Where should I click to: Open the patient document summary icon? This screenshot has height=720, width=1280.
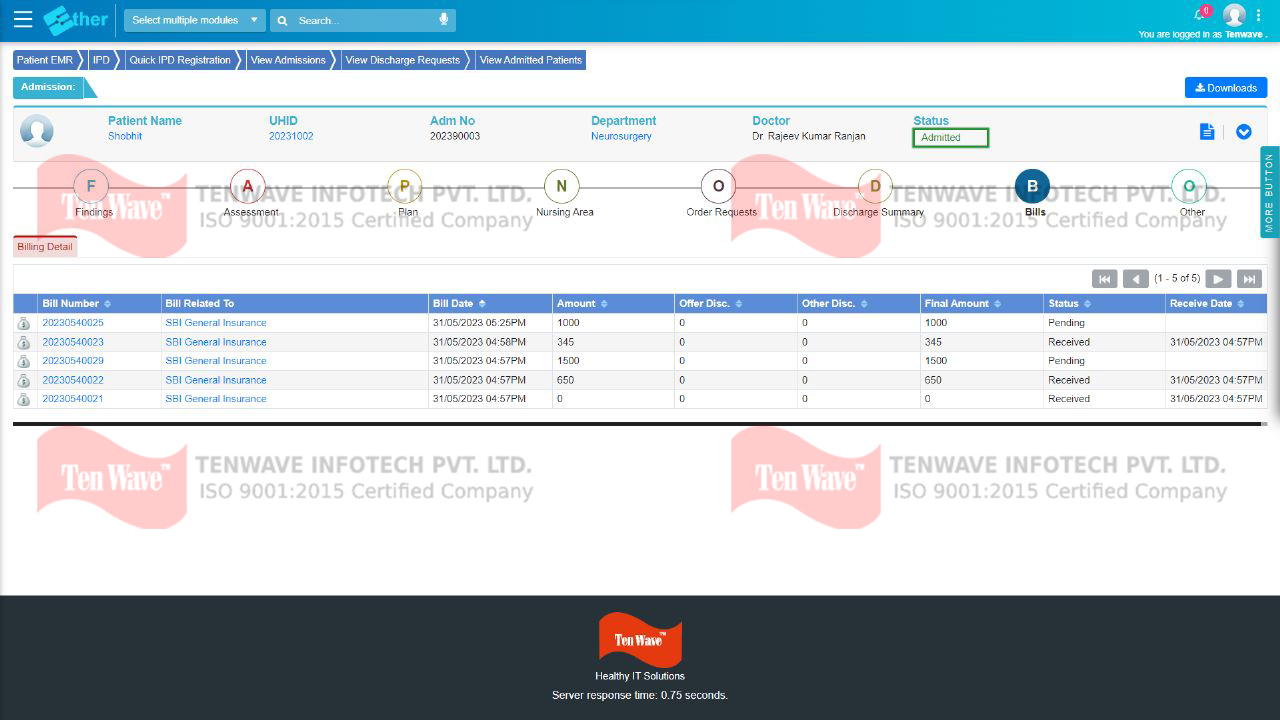(1207, 131)
